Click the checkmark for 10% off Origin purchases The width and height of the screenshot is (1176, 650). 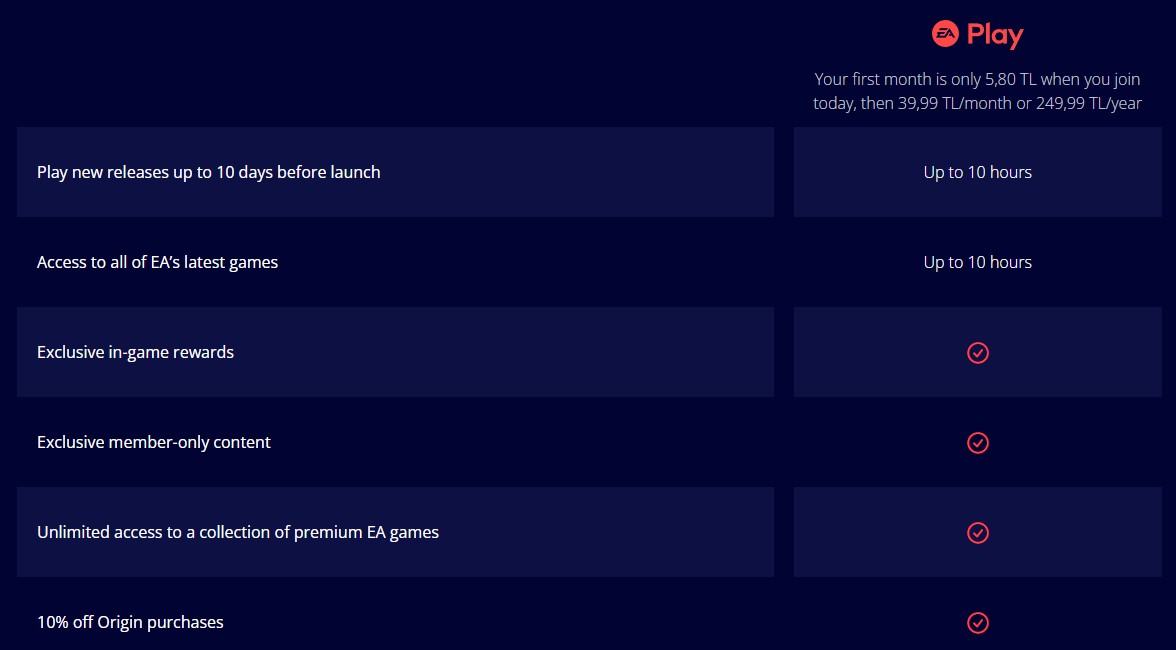977,622
